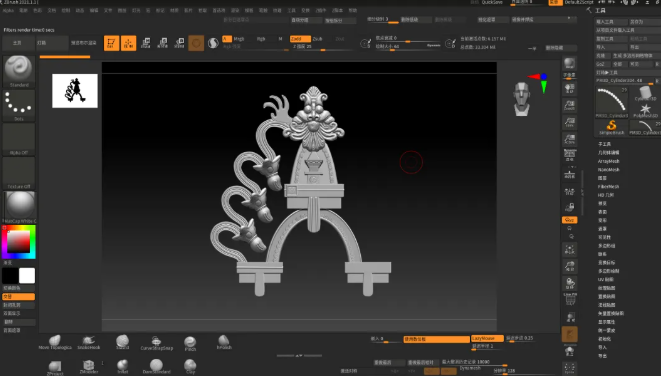Viewport: 661px width, 376px height.
Task: Open the color picker square
Action: (x=19, y=242)
